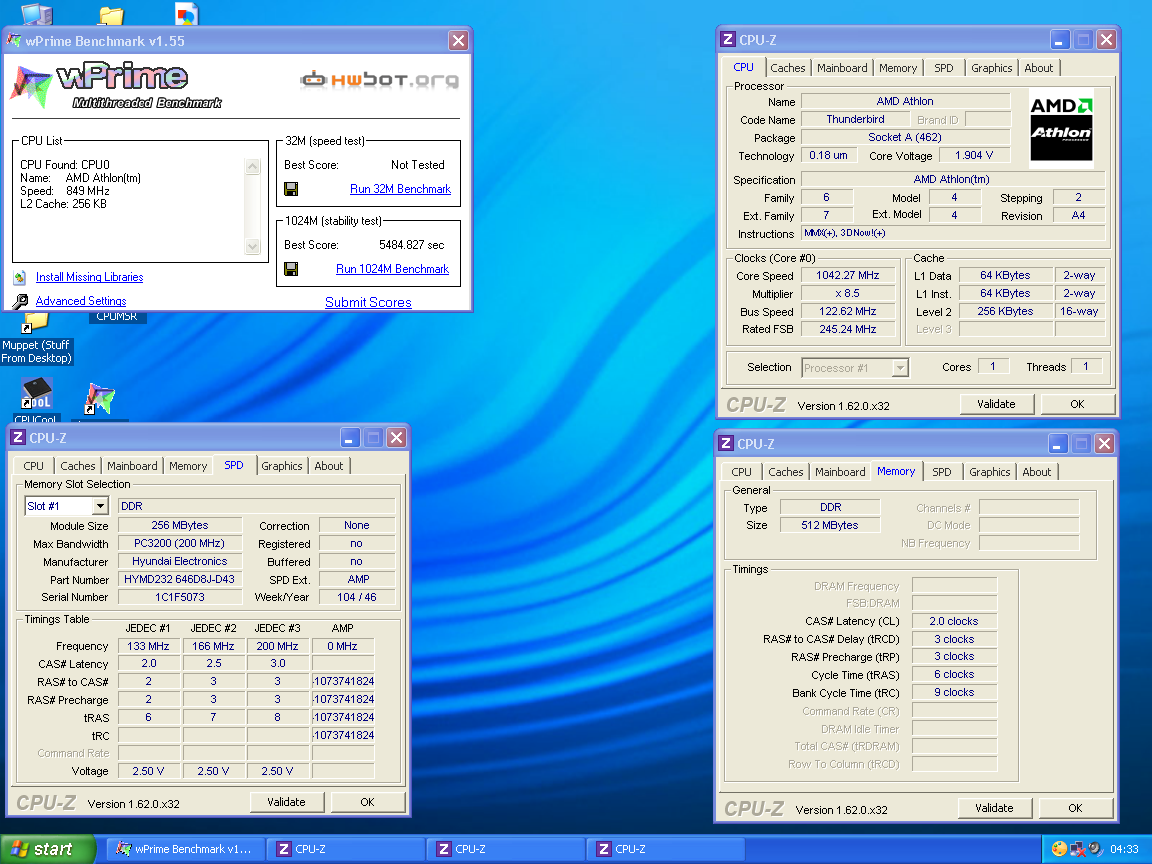Open the wPrime desktop shortcut icon

pos(100,398)
